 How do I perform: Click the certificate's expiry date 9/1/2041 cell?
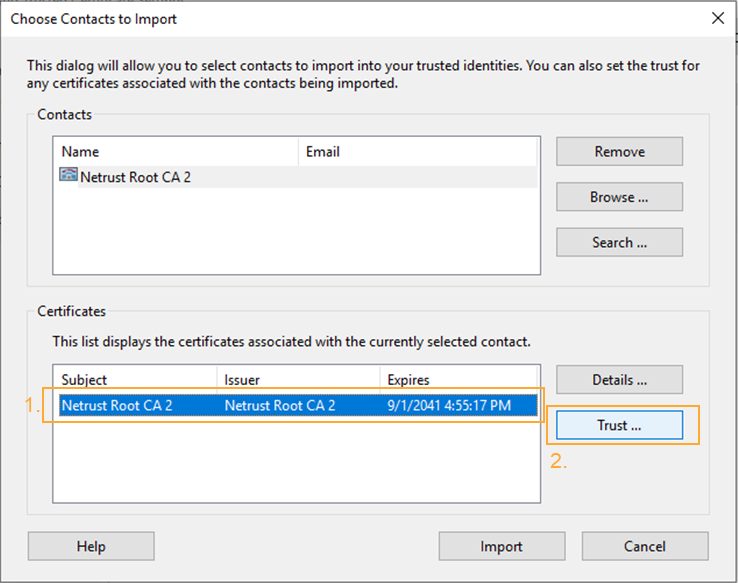click(449, 406)
